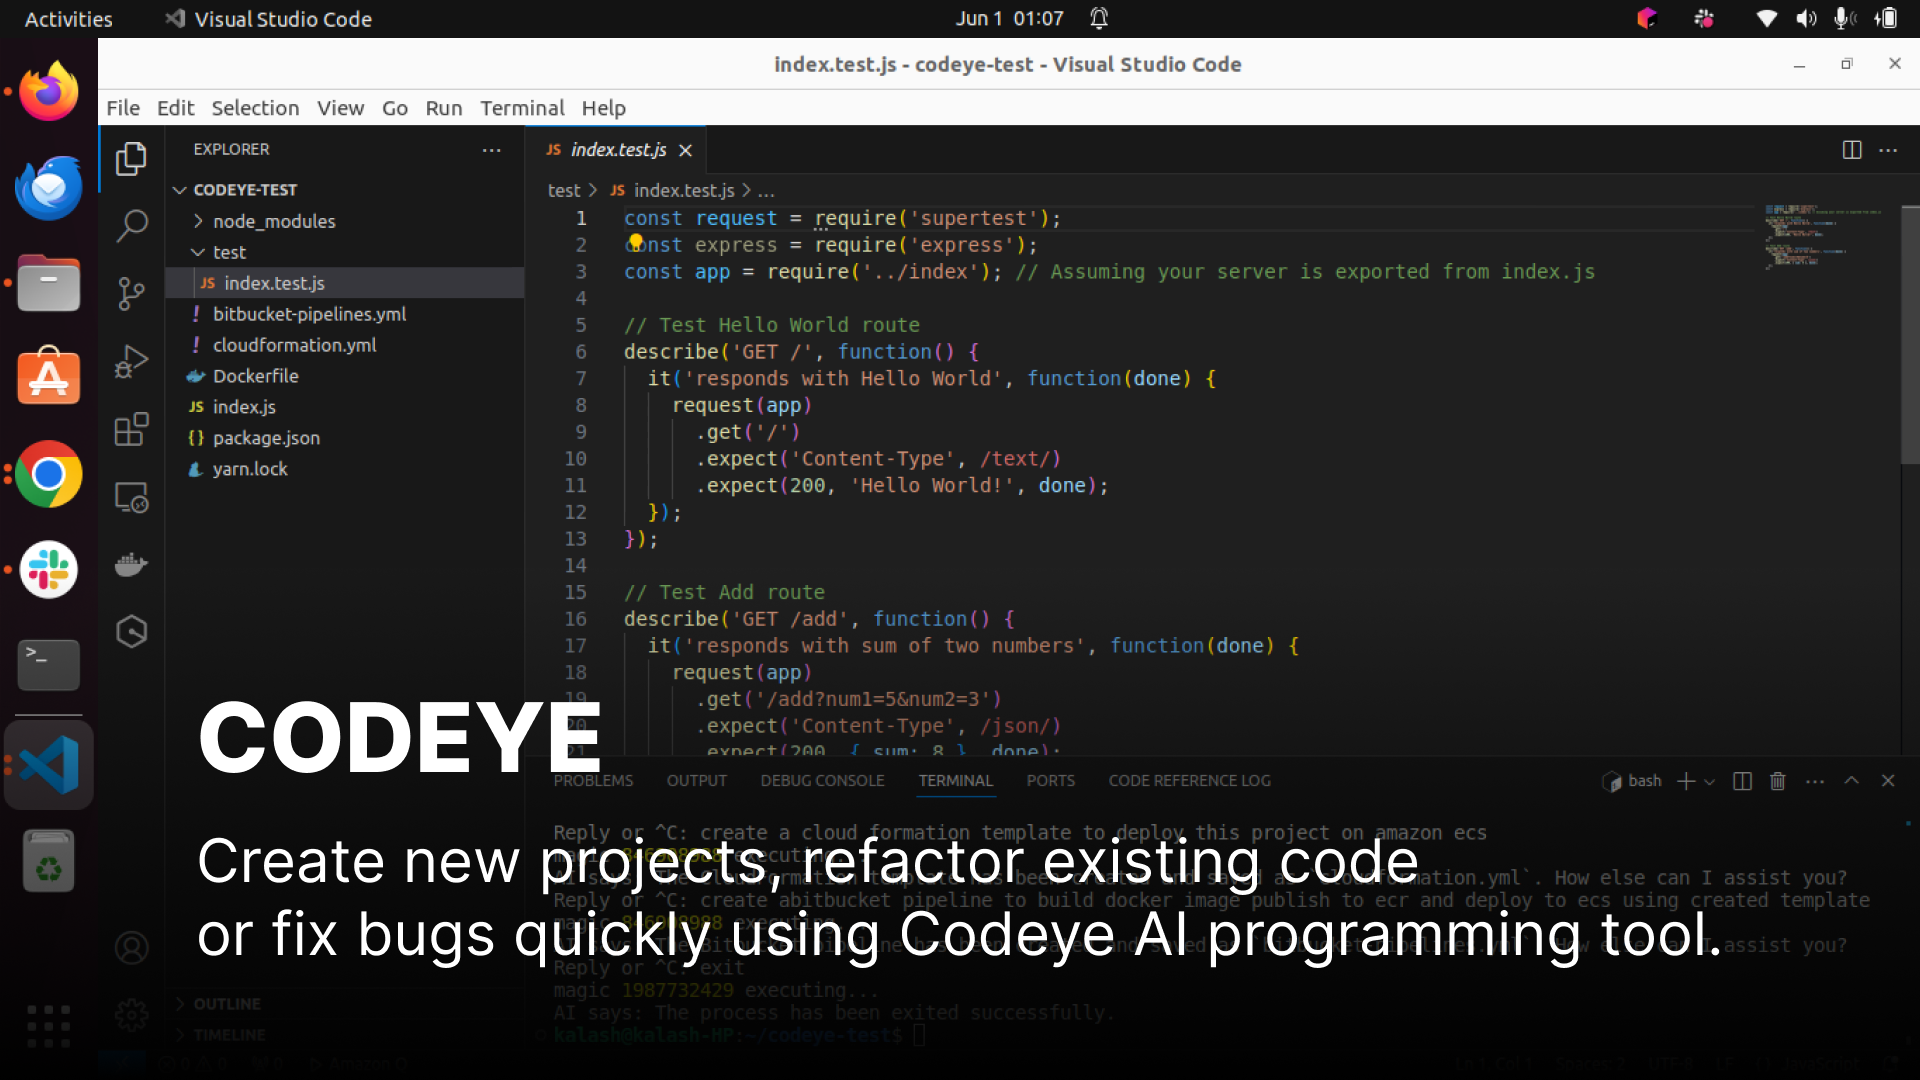Click the lightbulb code action icon
The width and height of the screenshot is (1920, 1080).
click(636, 241)
